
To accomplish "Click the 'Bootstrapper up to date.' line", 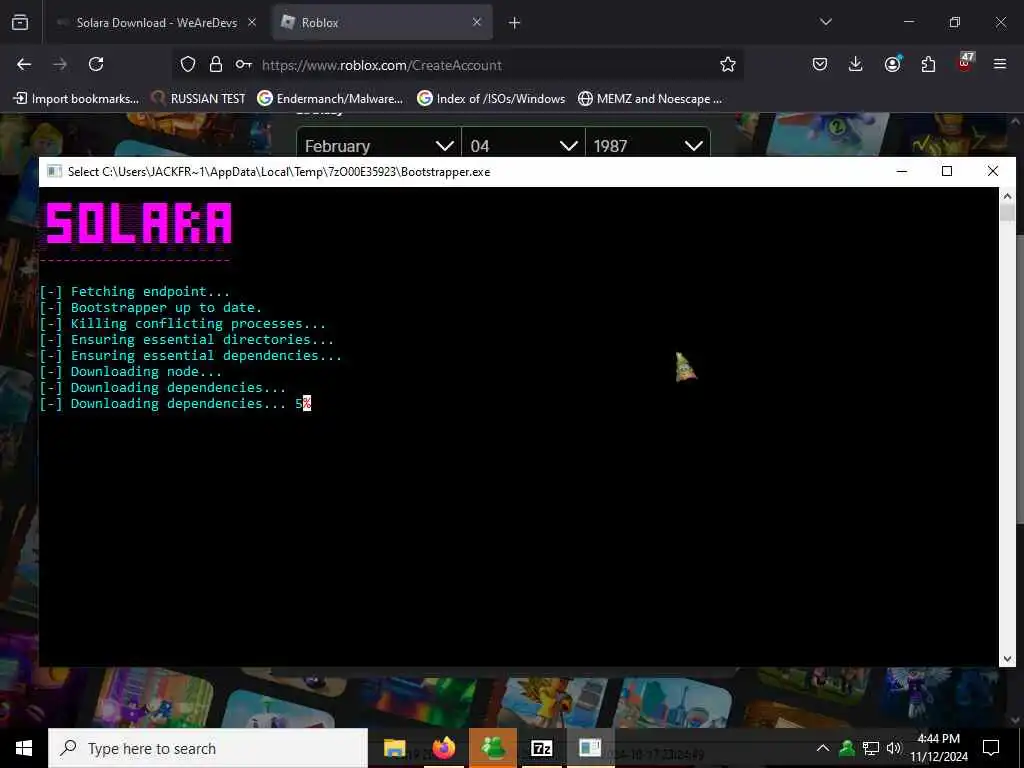I will [151, 308].
